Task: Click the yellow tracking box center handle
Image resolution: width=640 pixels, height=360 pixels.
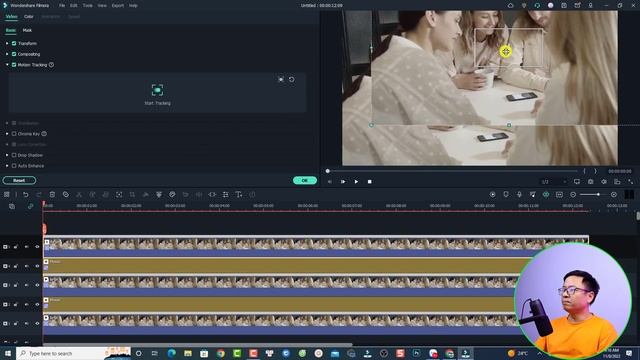Action: (x=506, y=51)
